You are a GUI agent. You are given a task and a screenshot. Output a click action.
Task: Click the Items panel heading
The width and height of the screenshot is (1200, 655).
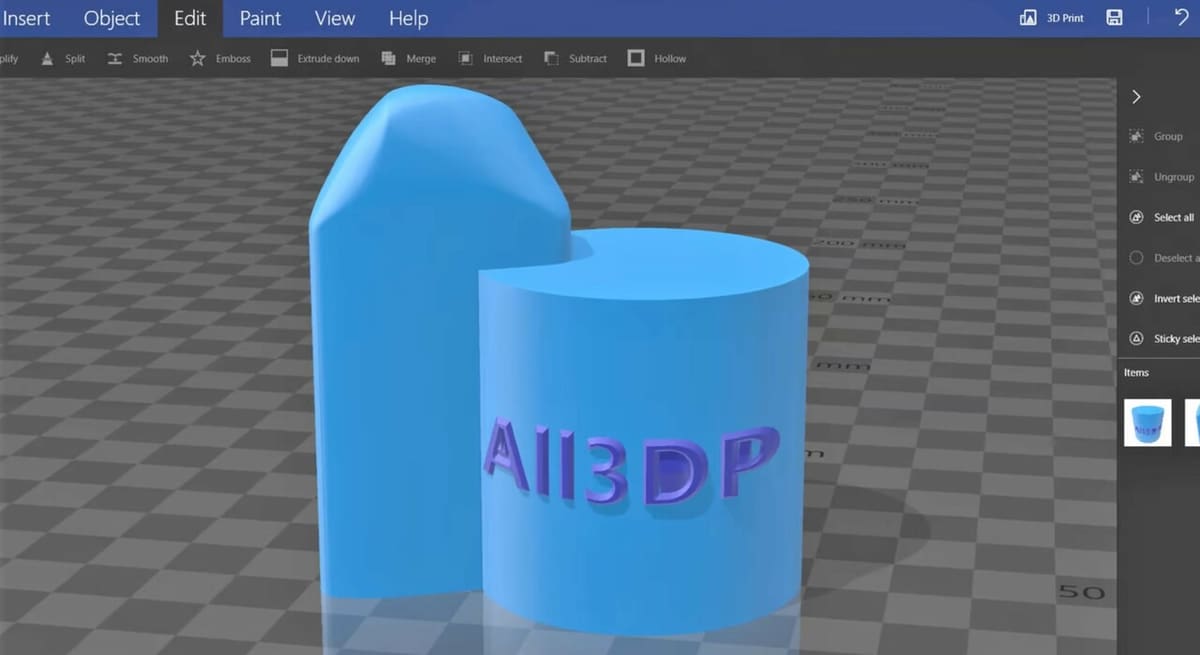(1136, 372)
